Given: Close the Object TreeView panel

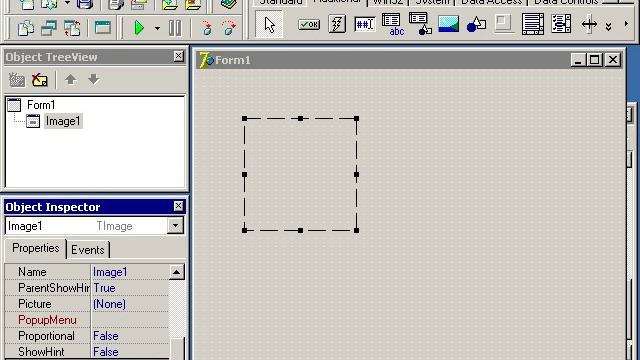Looking at the screenshot, I should coord(178,56).
